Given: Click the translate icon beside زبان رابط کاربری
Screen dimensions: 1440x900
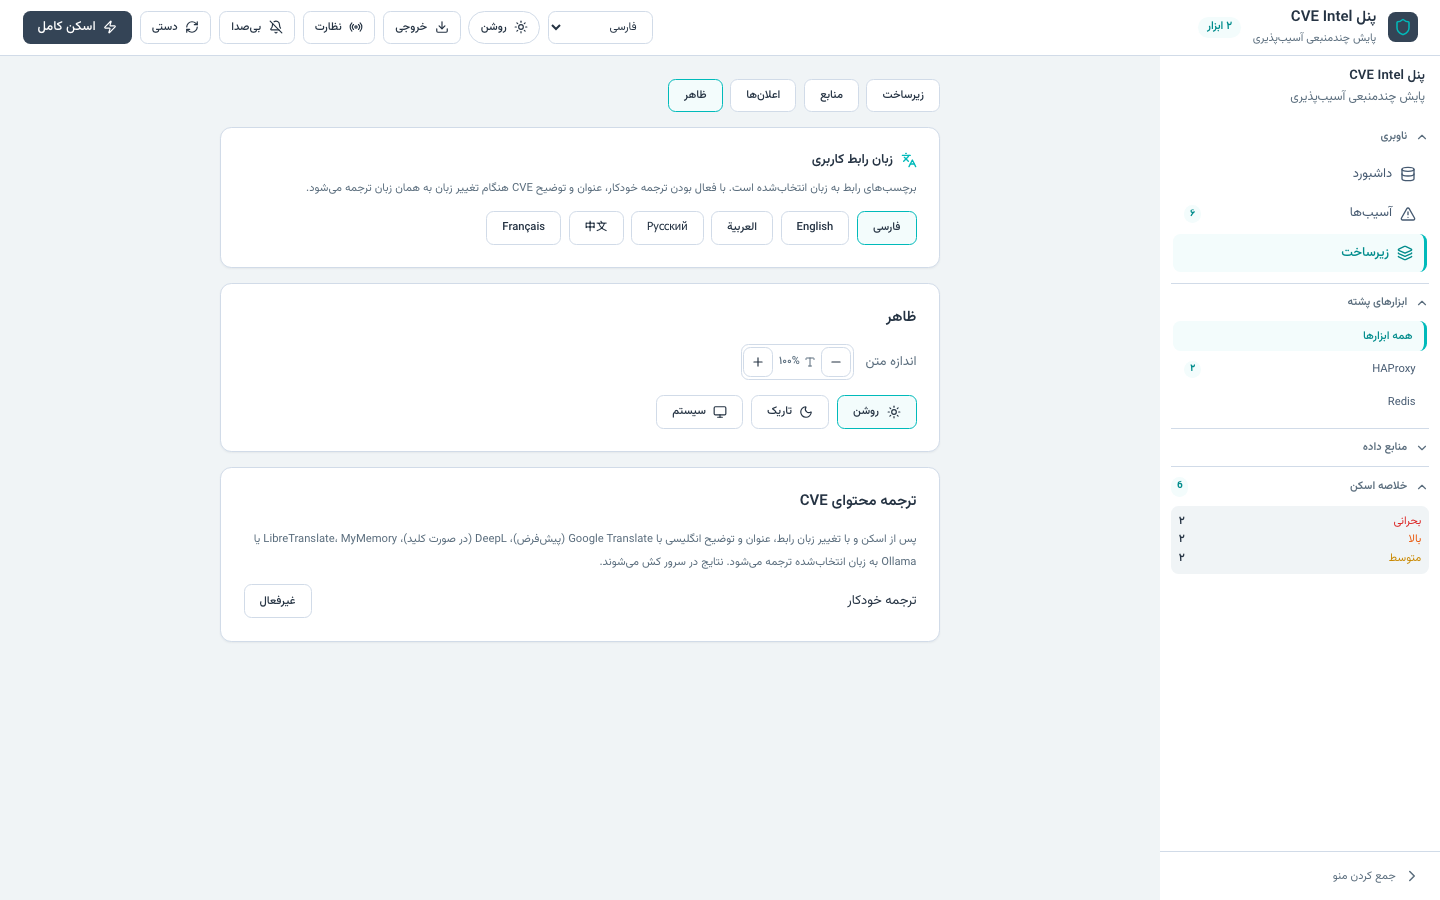Looking at the screenshot, I should tap(909, 160).
